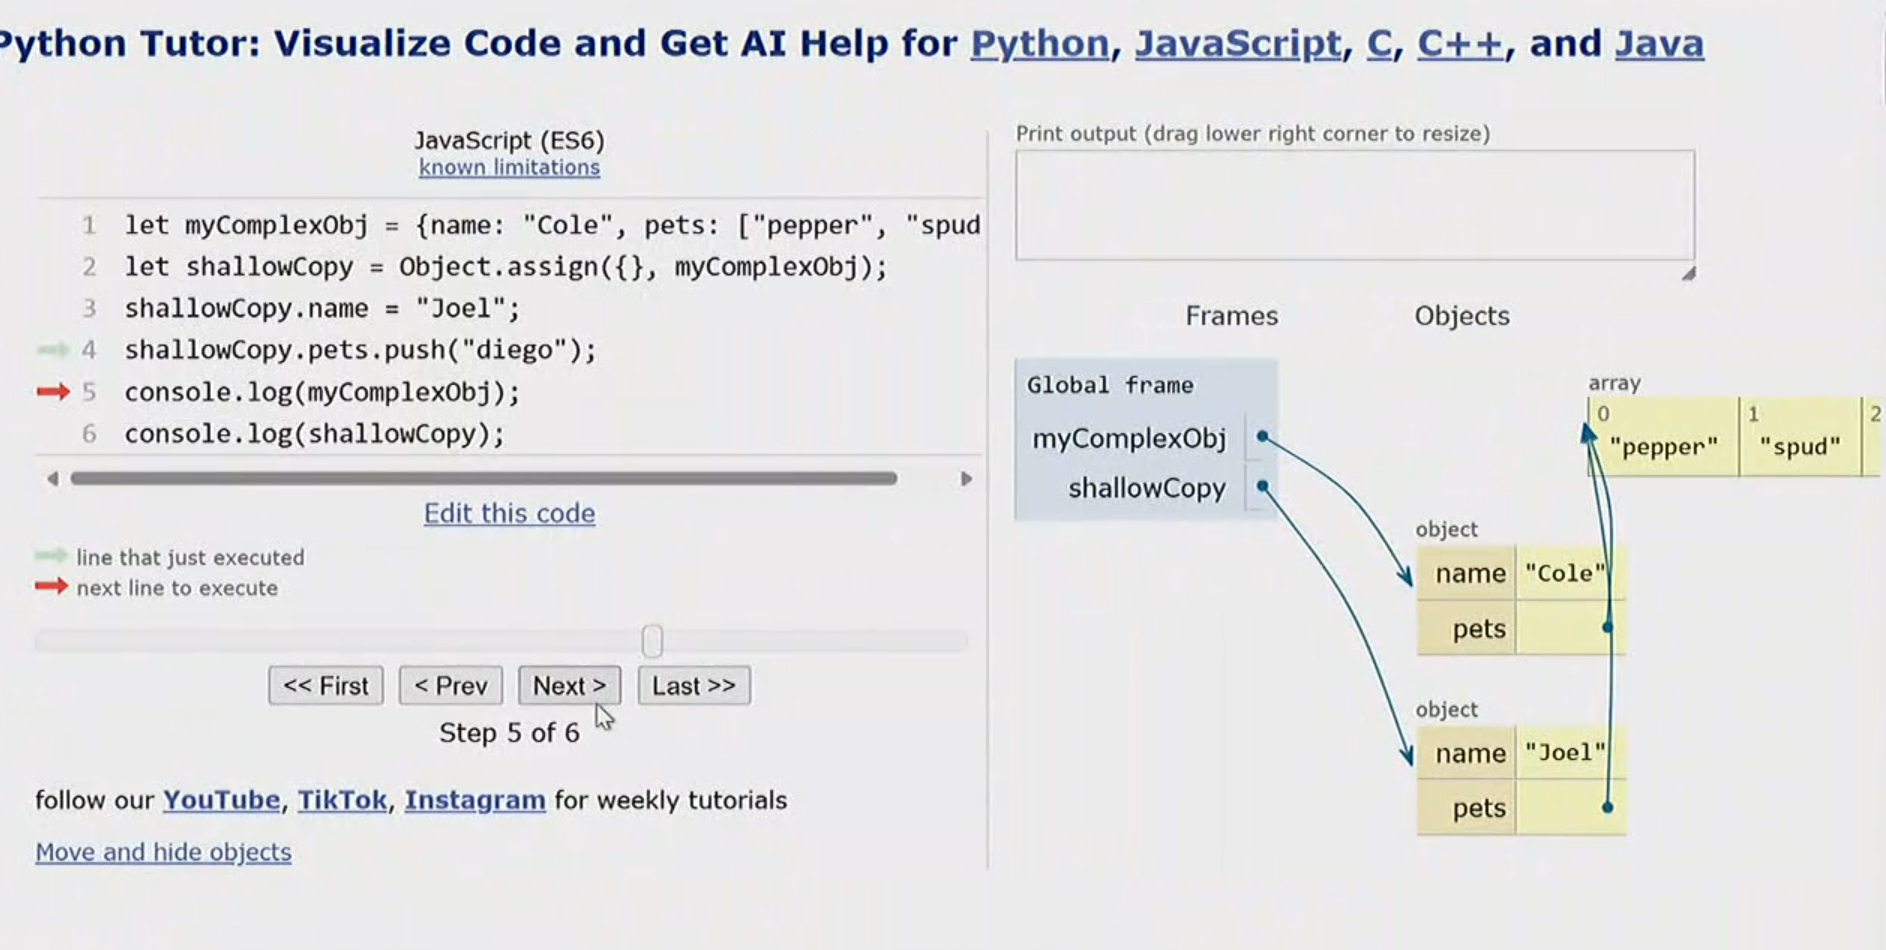Screen dimensions: 1886x950
Task: Click the myComplexObj pointer dot
Action: [1263, 436]
